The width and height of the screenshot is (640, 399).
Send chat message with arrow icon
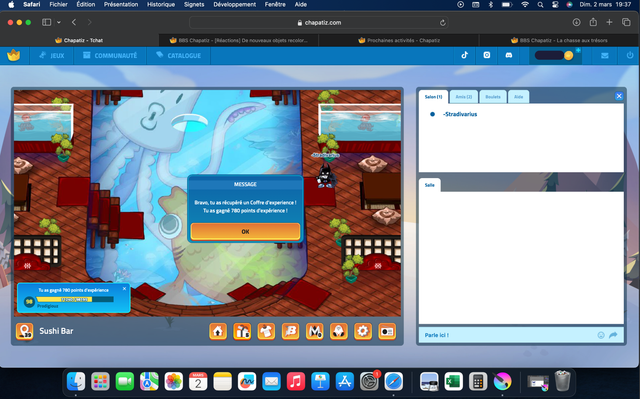coord(613,335)
